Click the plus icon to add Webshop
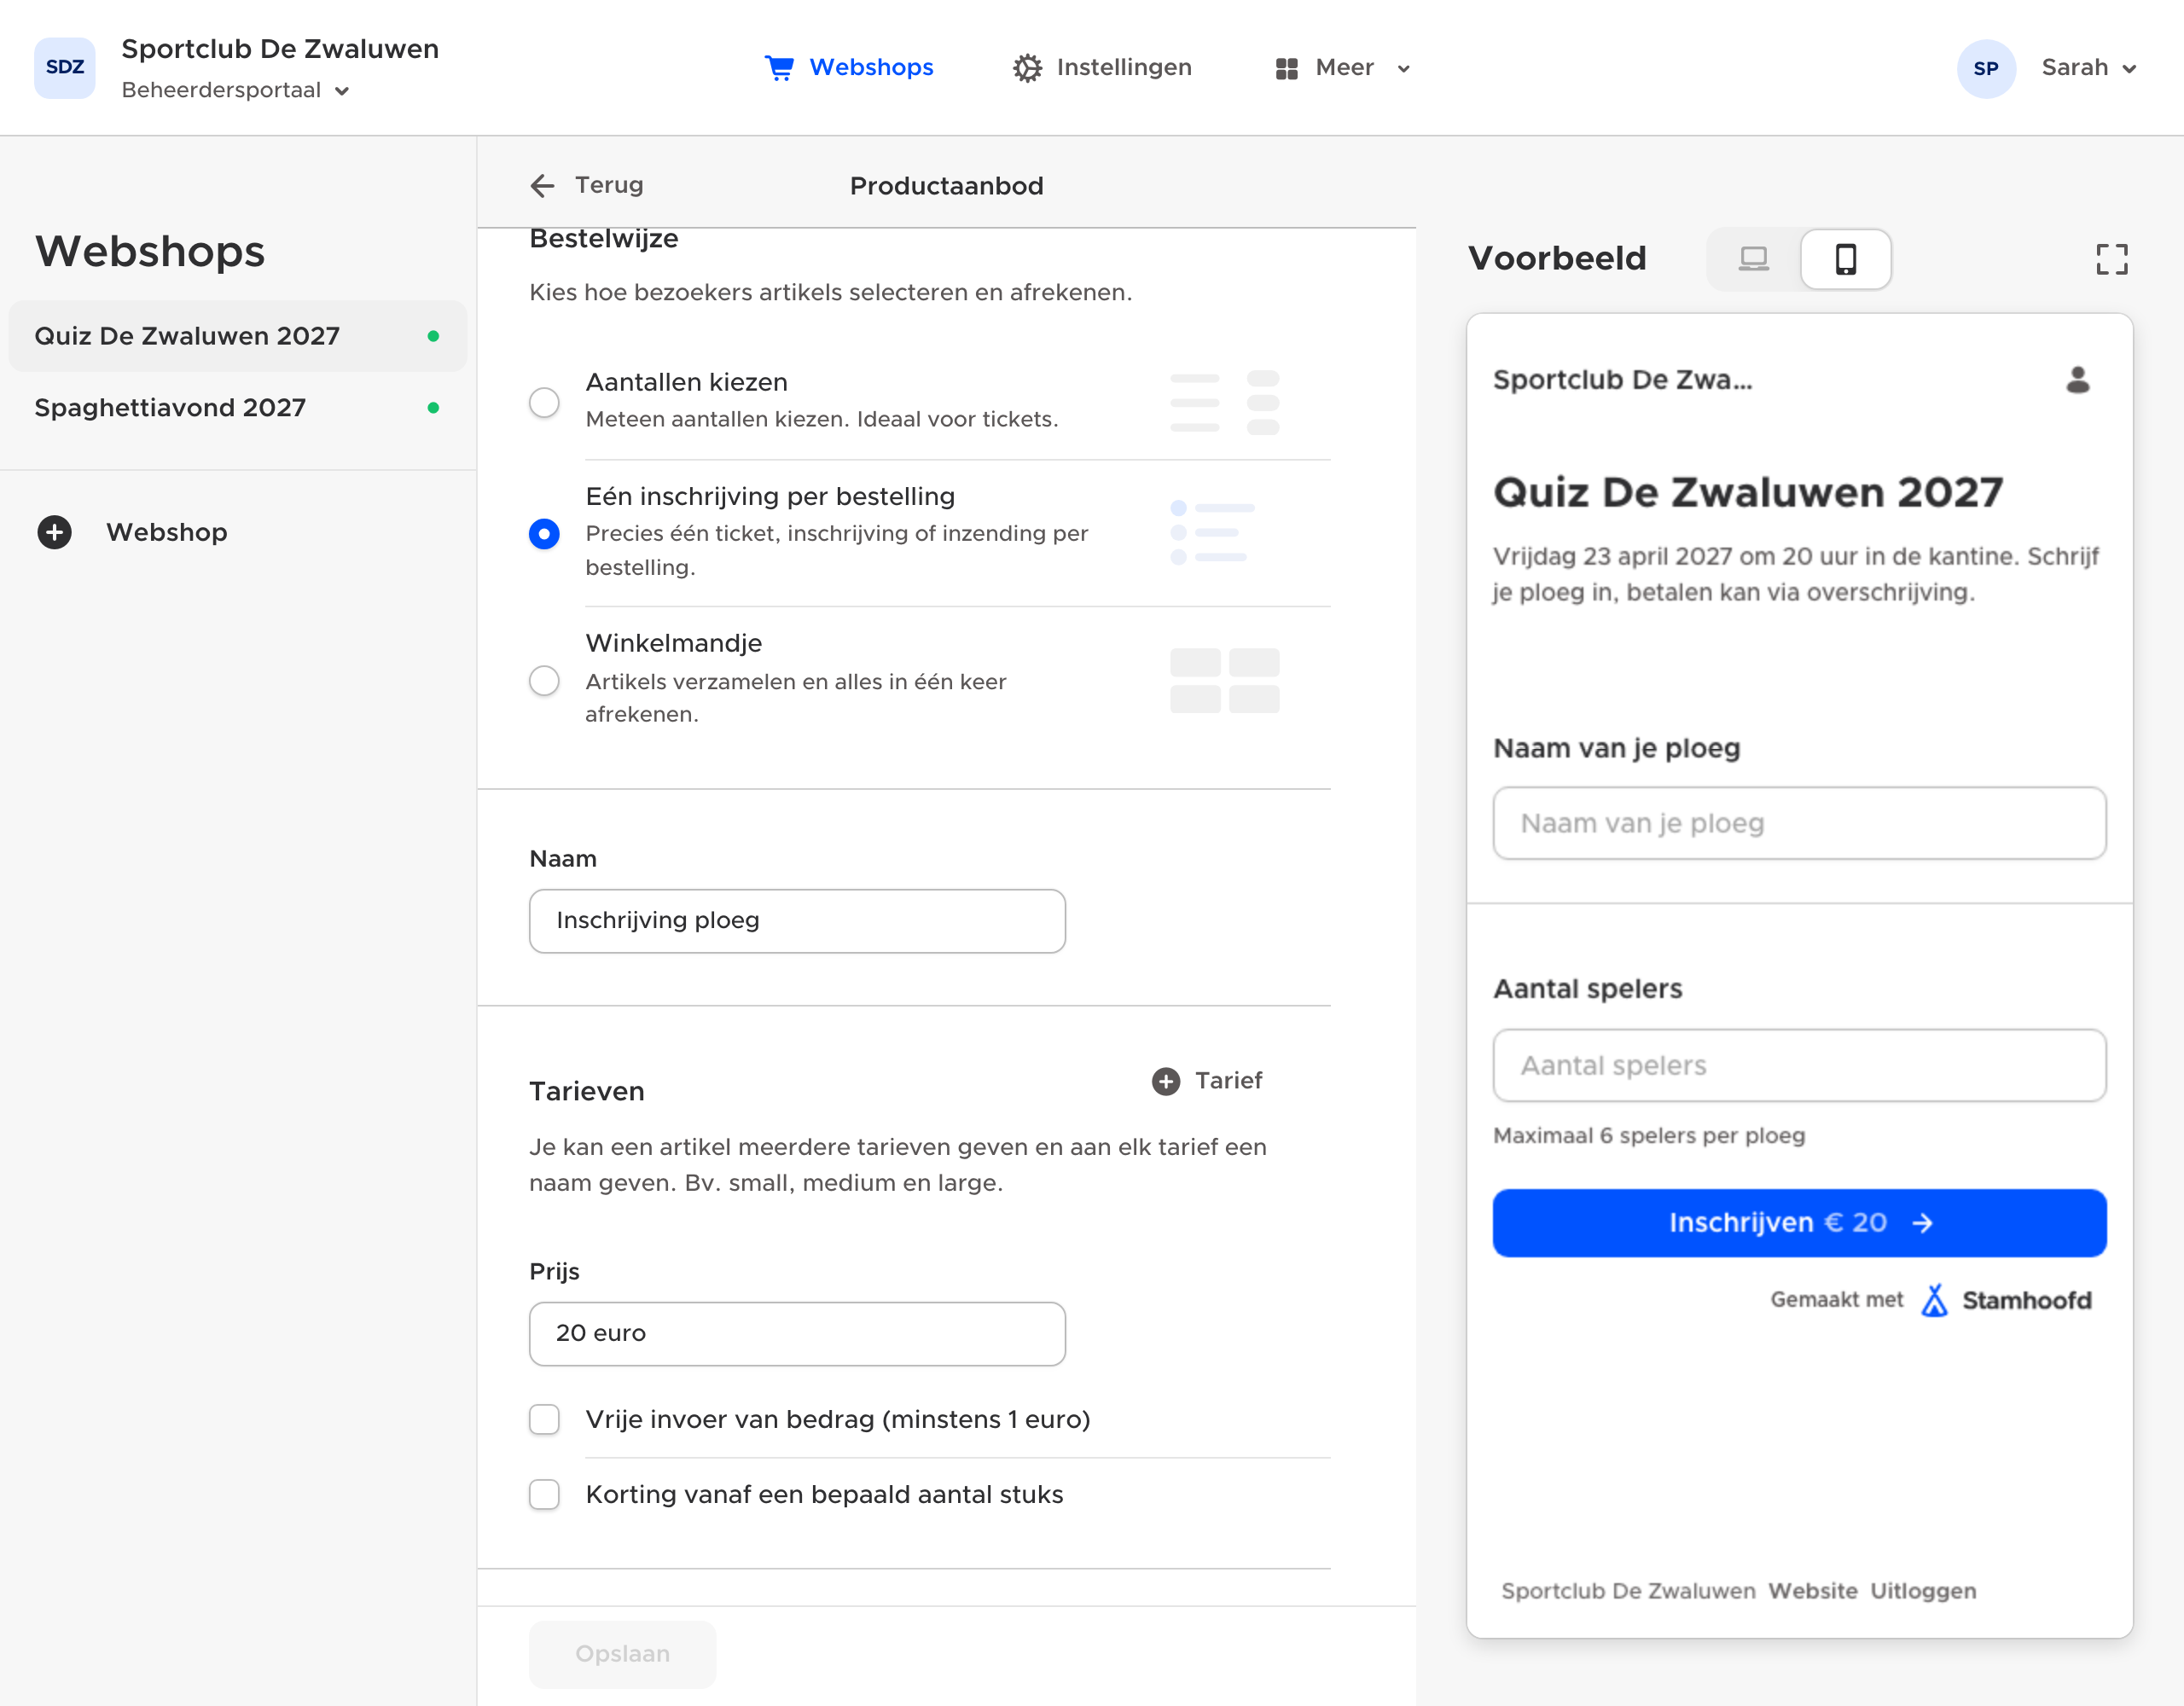Viewport: 2184px width, 1706px height. [54, 532]
